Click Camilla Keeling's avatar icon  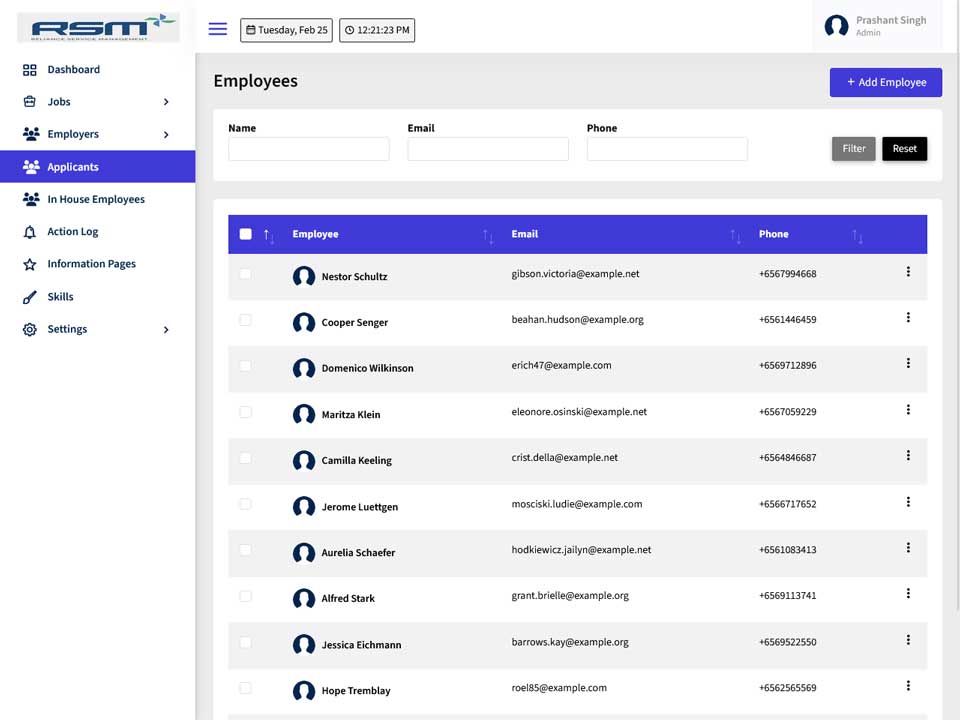pos(304,460)
